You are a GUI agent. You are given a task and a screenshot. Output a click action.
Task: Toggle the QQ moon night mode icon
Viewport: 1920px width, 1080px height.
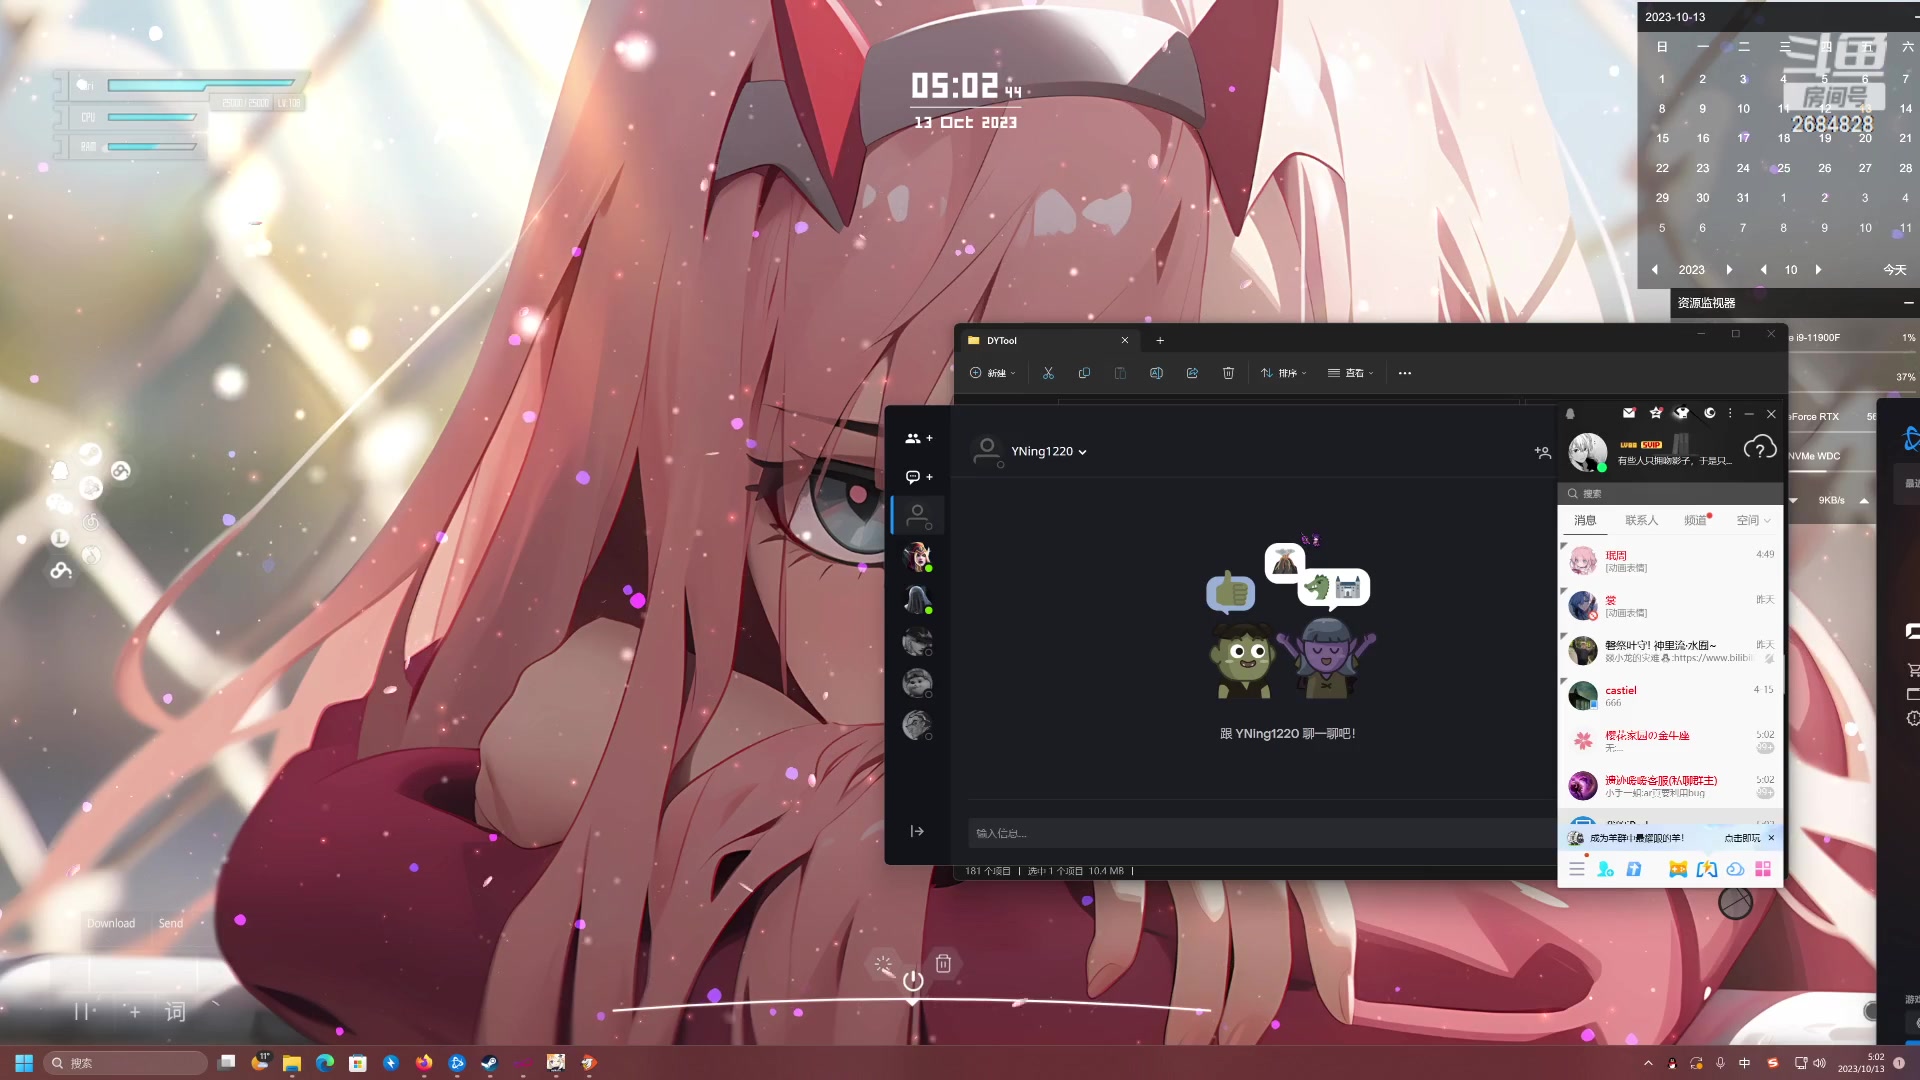click(x=1710, y=413)
